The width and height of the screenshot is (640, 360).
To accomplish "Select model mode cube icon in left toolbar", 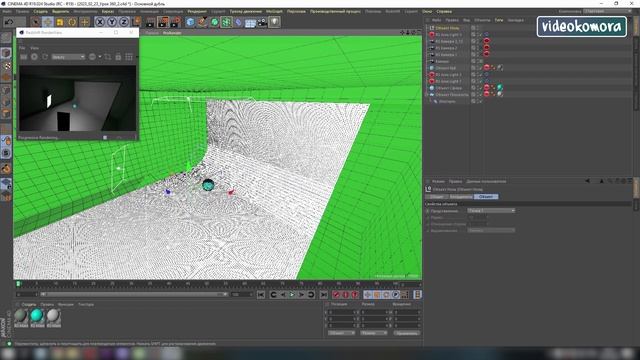I will pyautogui.click(x=6, y=53).
